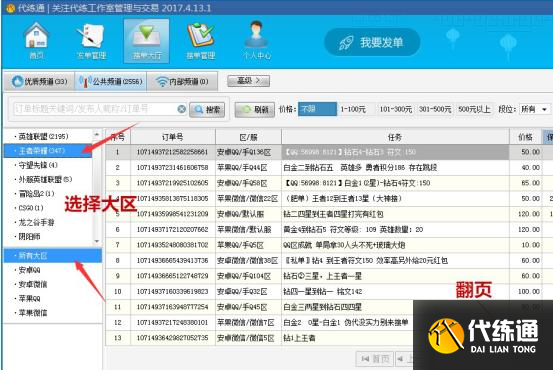Click the 搜索 magnifier button

click(207, 110)
